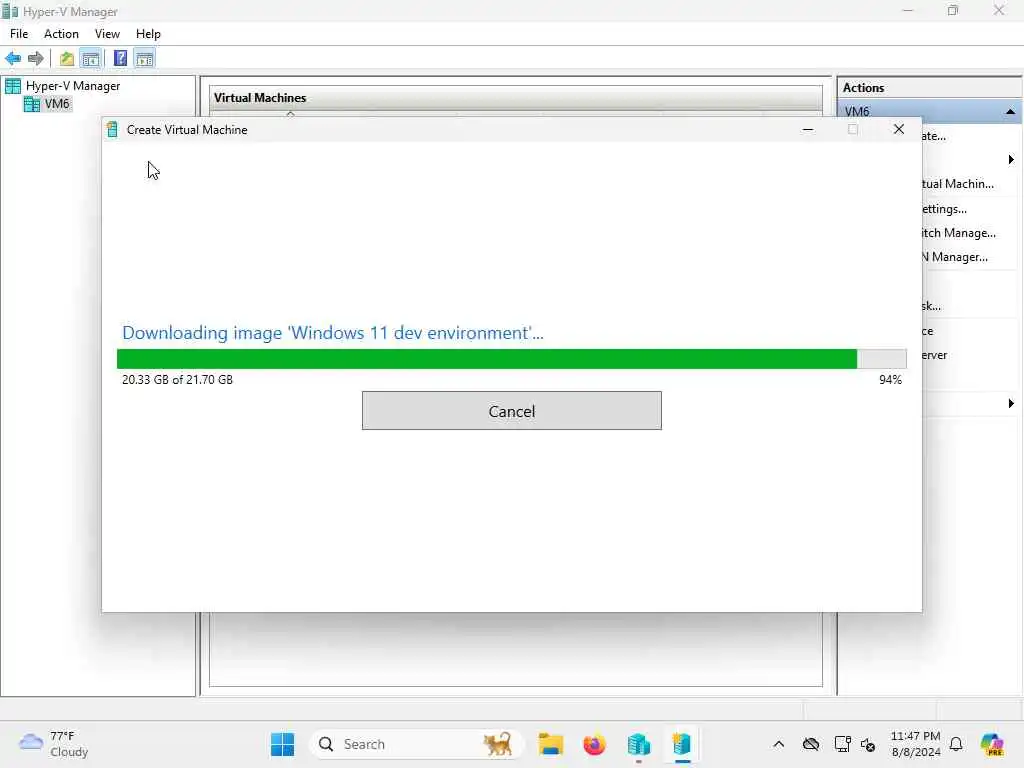Open the File menu
The height and width of the screenshot is (768, 1024).
pos(19,34)
